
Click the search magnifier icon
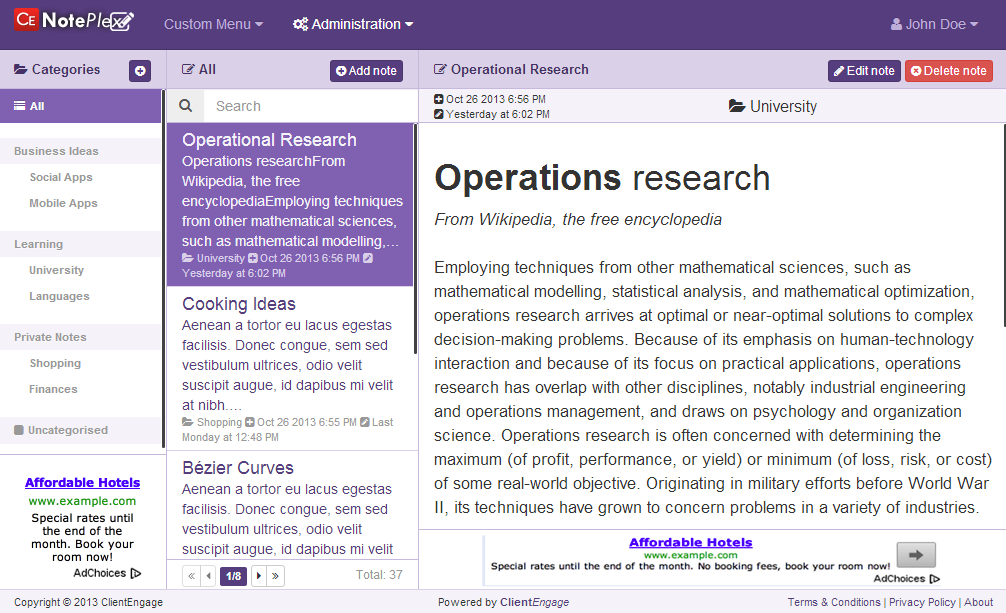point(185,106)
